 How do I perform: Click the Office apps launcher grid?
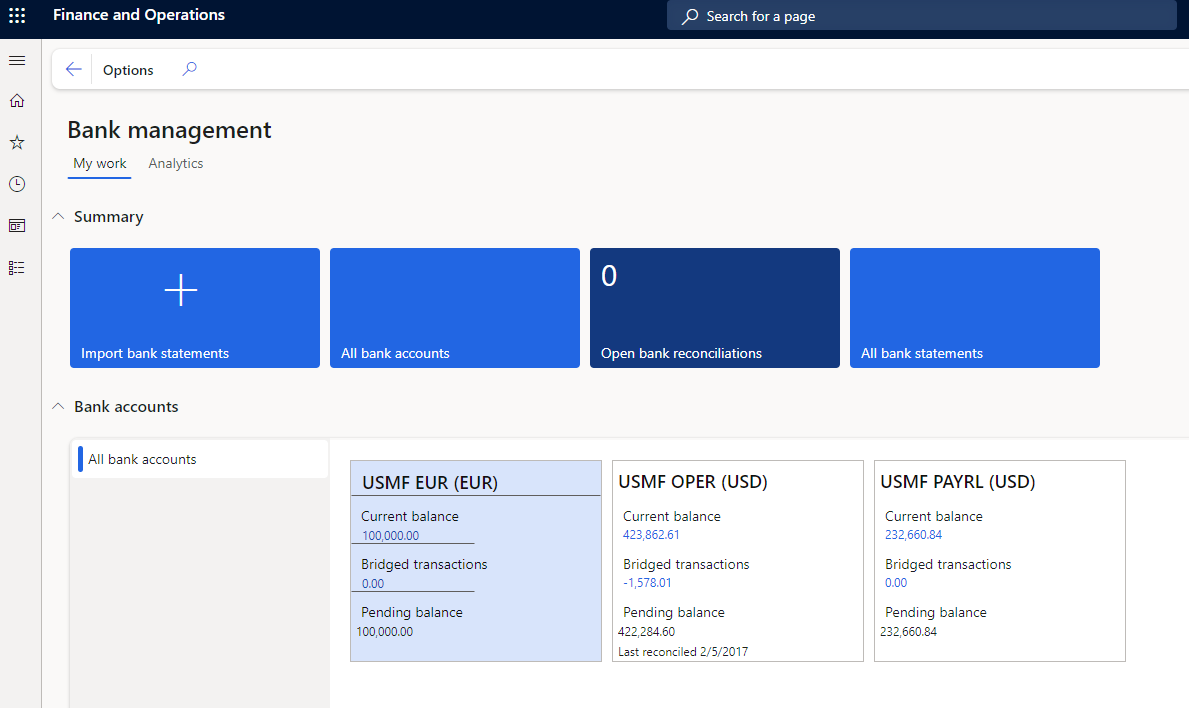tap(16, 15)
